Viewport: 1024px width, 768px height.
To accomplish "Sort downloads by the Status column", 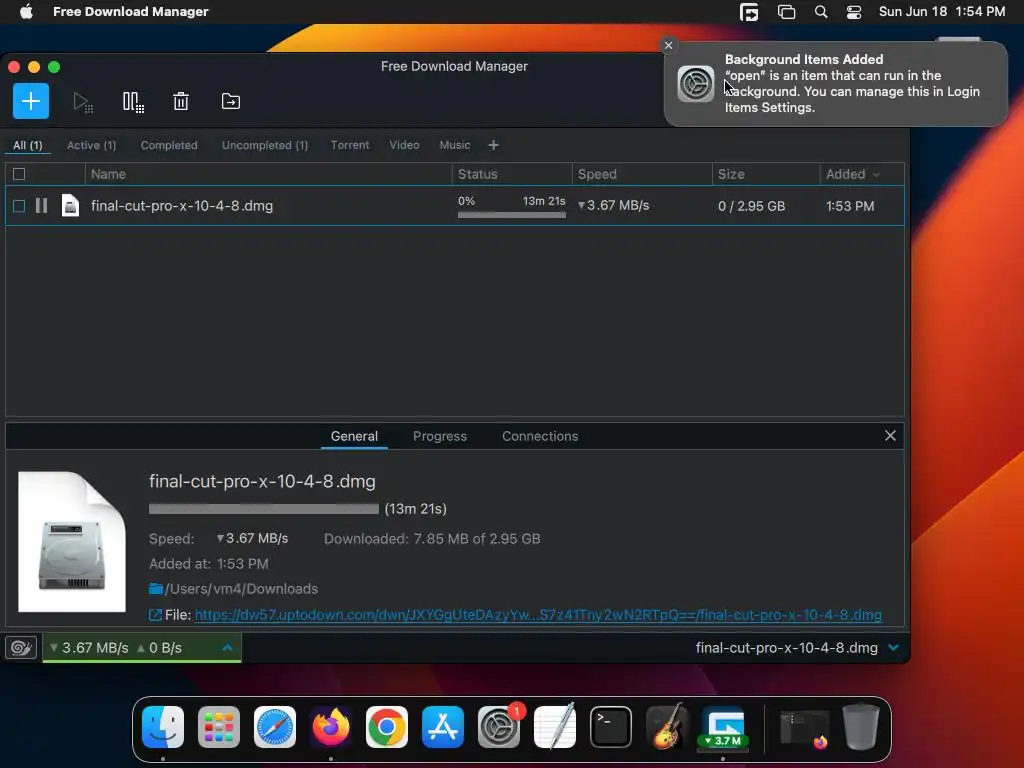I will point(512,174).
